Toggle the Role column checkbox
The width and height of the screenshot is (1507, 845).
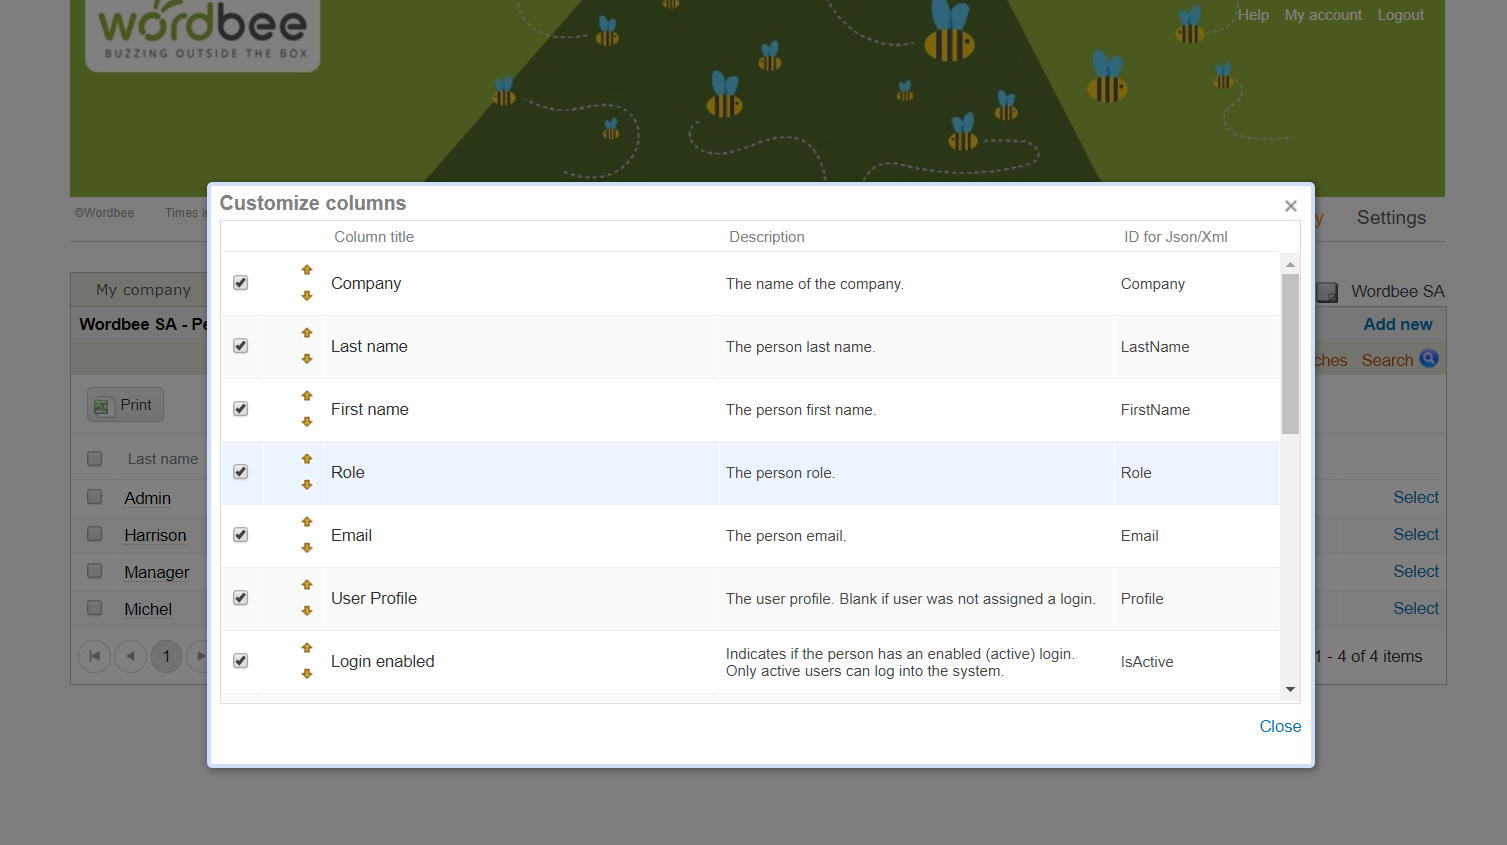pyautogui.click(x=241, y=472)
